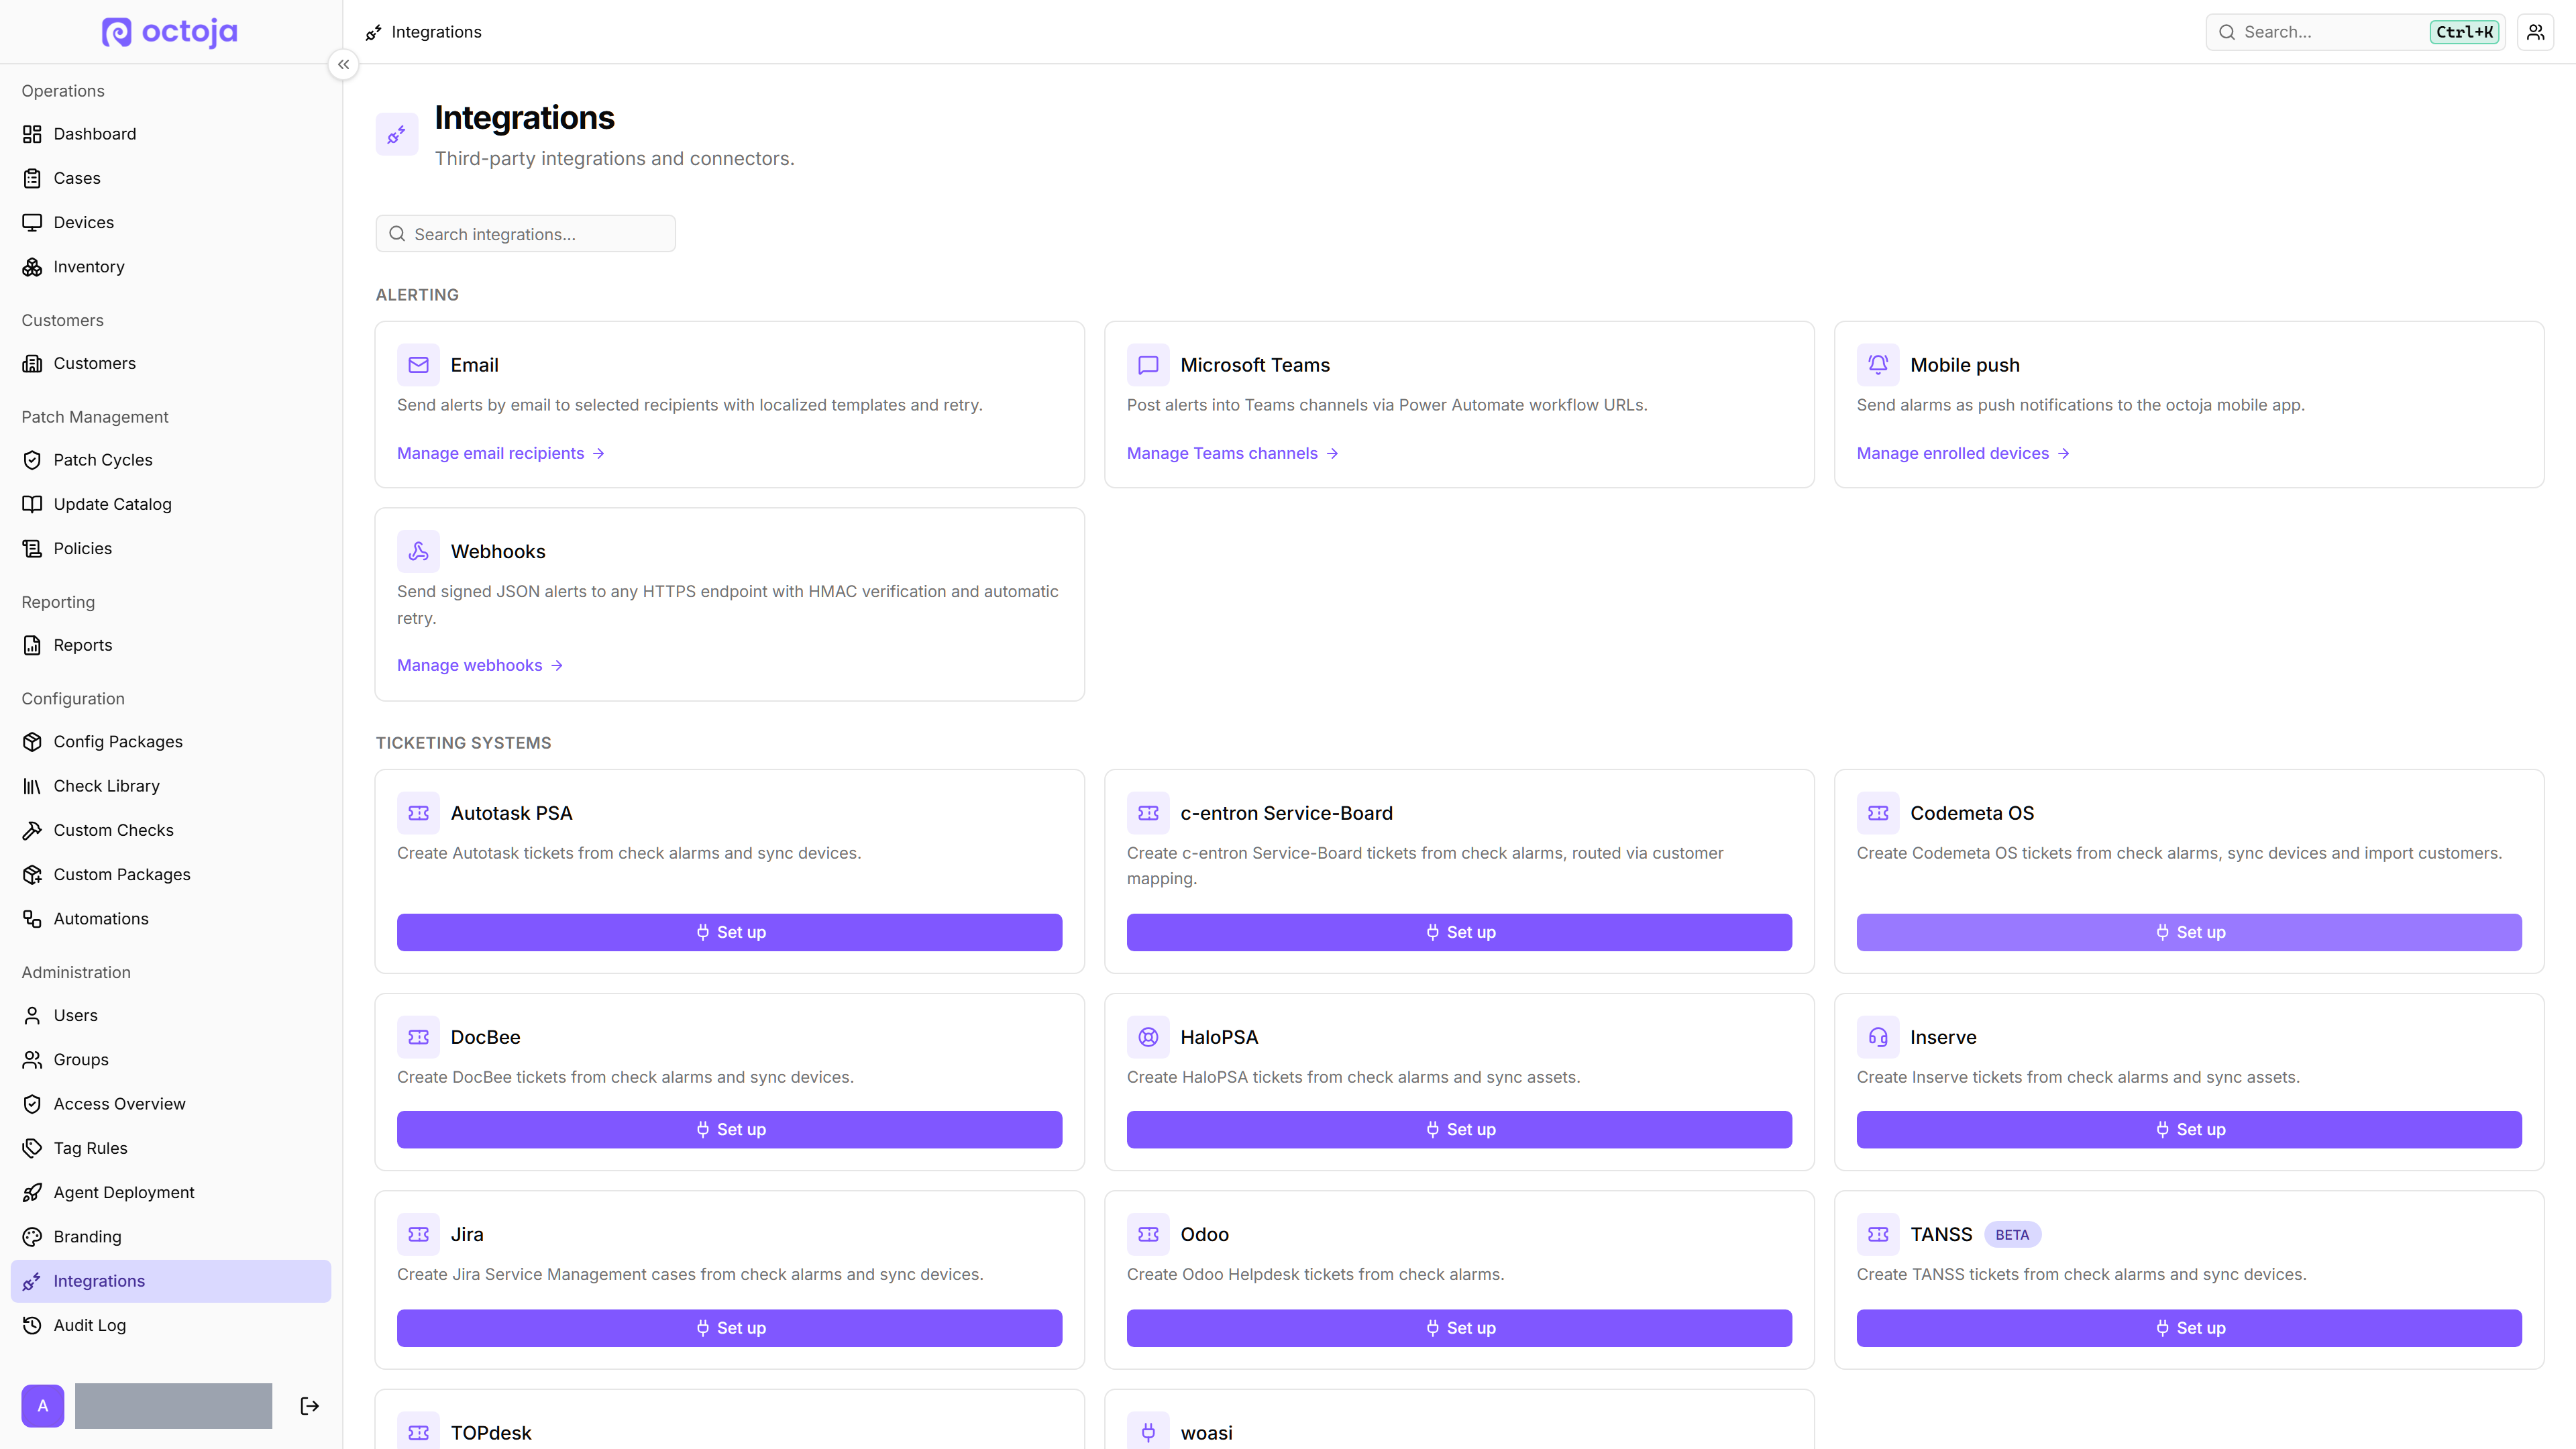
Task: Click the Audit Log history icon
Action: 32,1325
